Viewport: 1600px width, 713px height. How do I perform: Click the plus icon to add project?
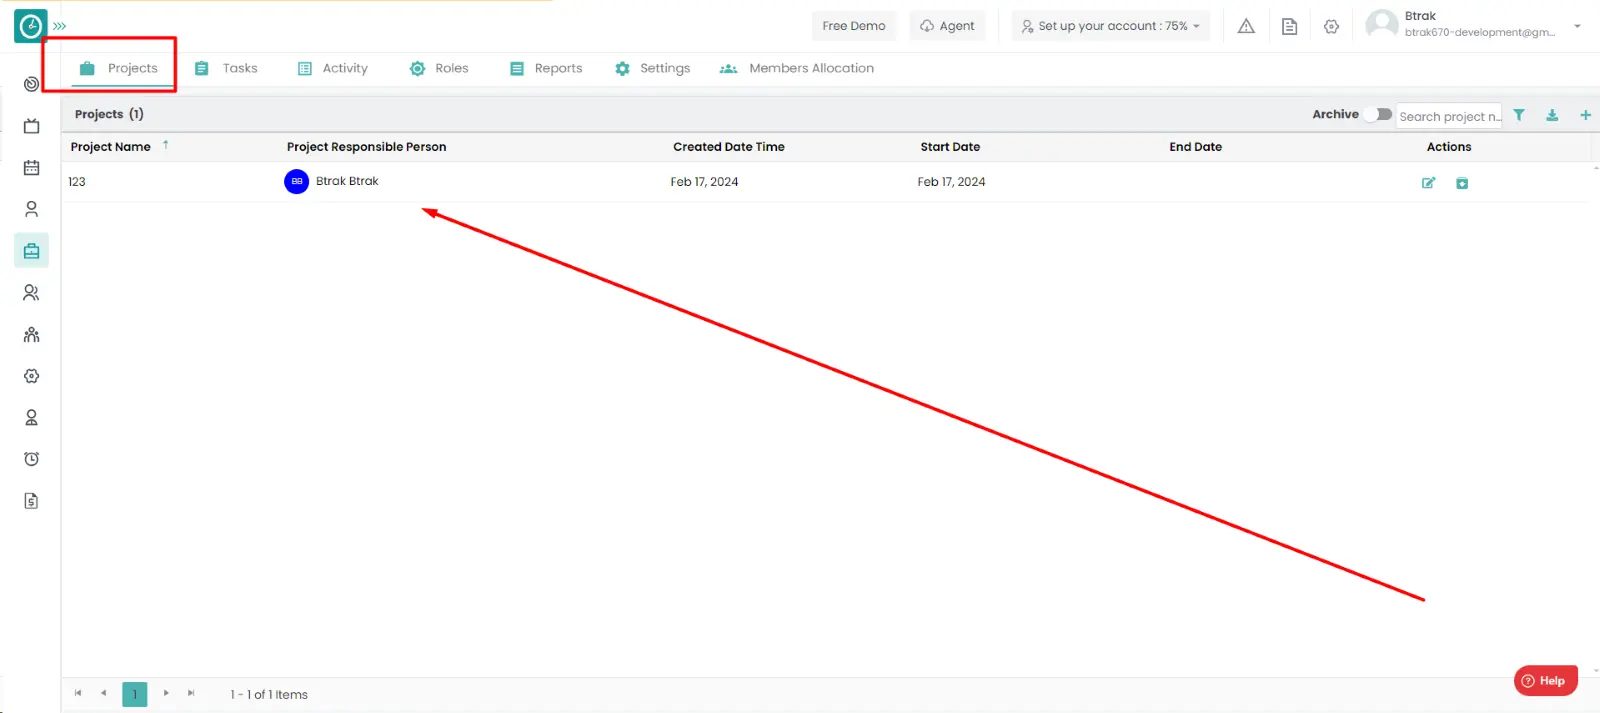click(x=1585, y=115)
